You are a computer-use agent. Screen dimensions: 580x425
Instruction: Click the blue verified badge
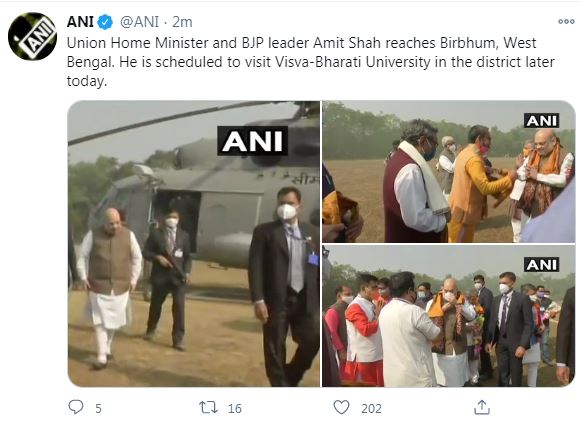click(x=105, y=22)
